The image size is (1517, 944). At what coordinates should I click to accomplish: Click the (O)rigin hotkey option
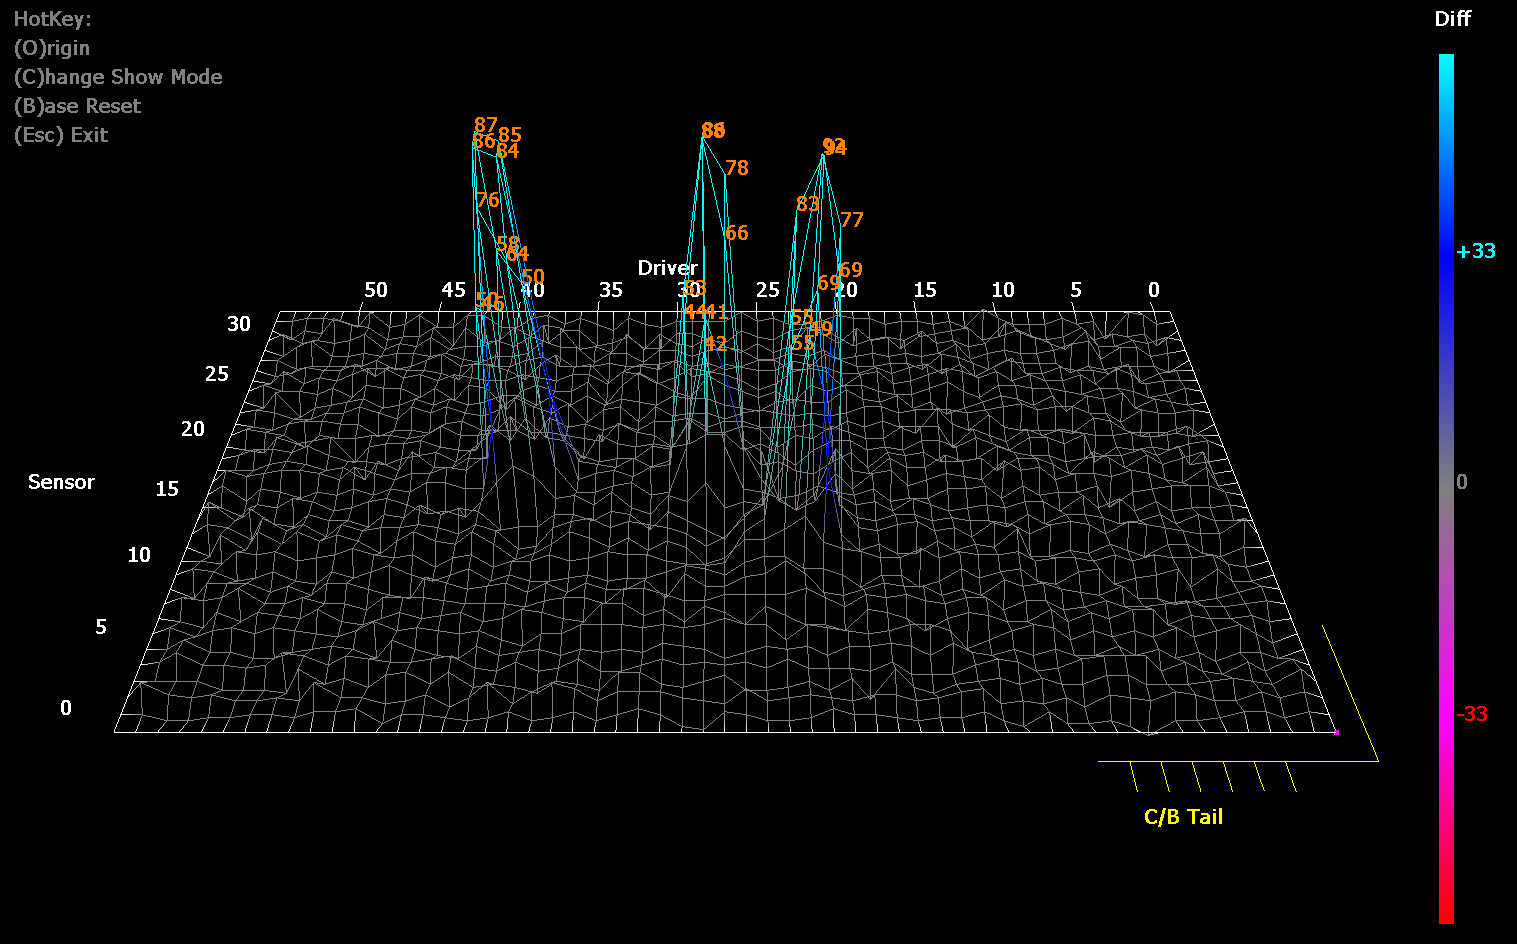pos(52,47)
